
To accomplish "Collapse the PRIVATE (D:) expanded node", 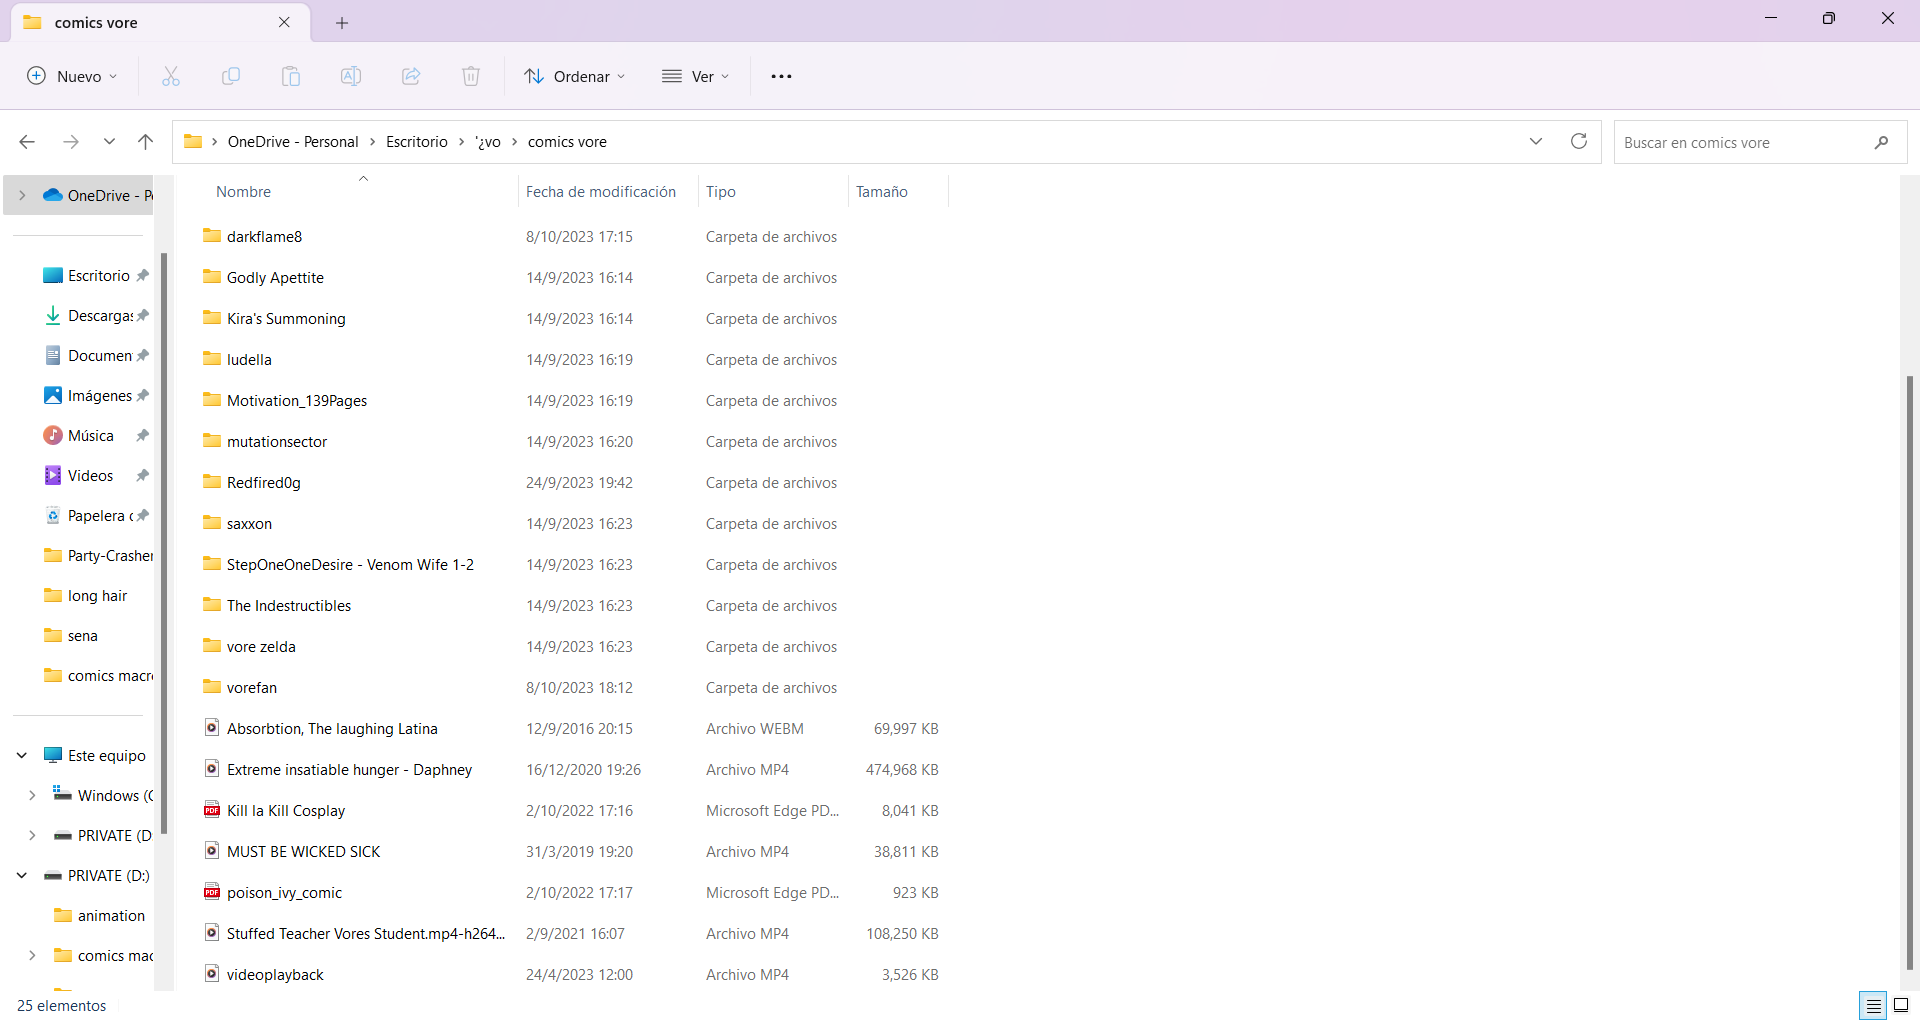I will tap(22, 875).
